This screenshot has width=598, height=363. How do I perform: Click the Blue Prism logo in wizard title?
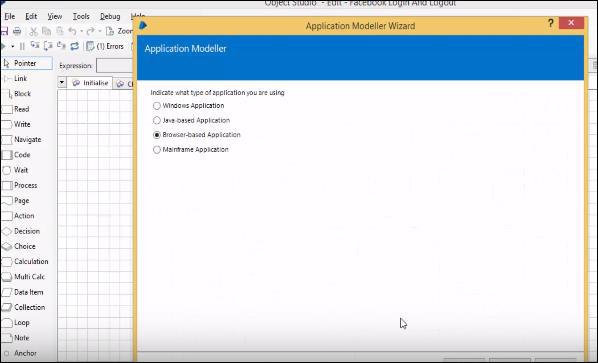[143, 26]
